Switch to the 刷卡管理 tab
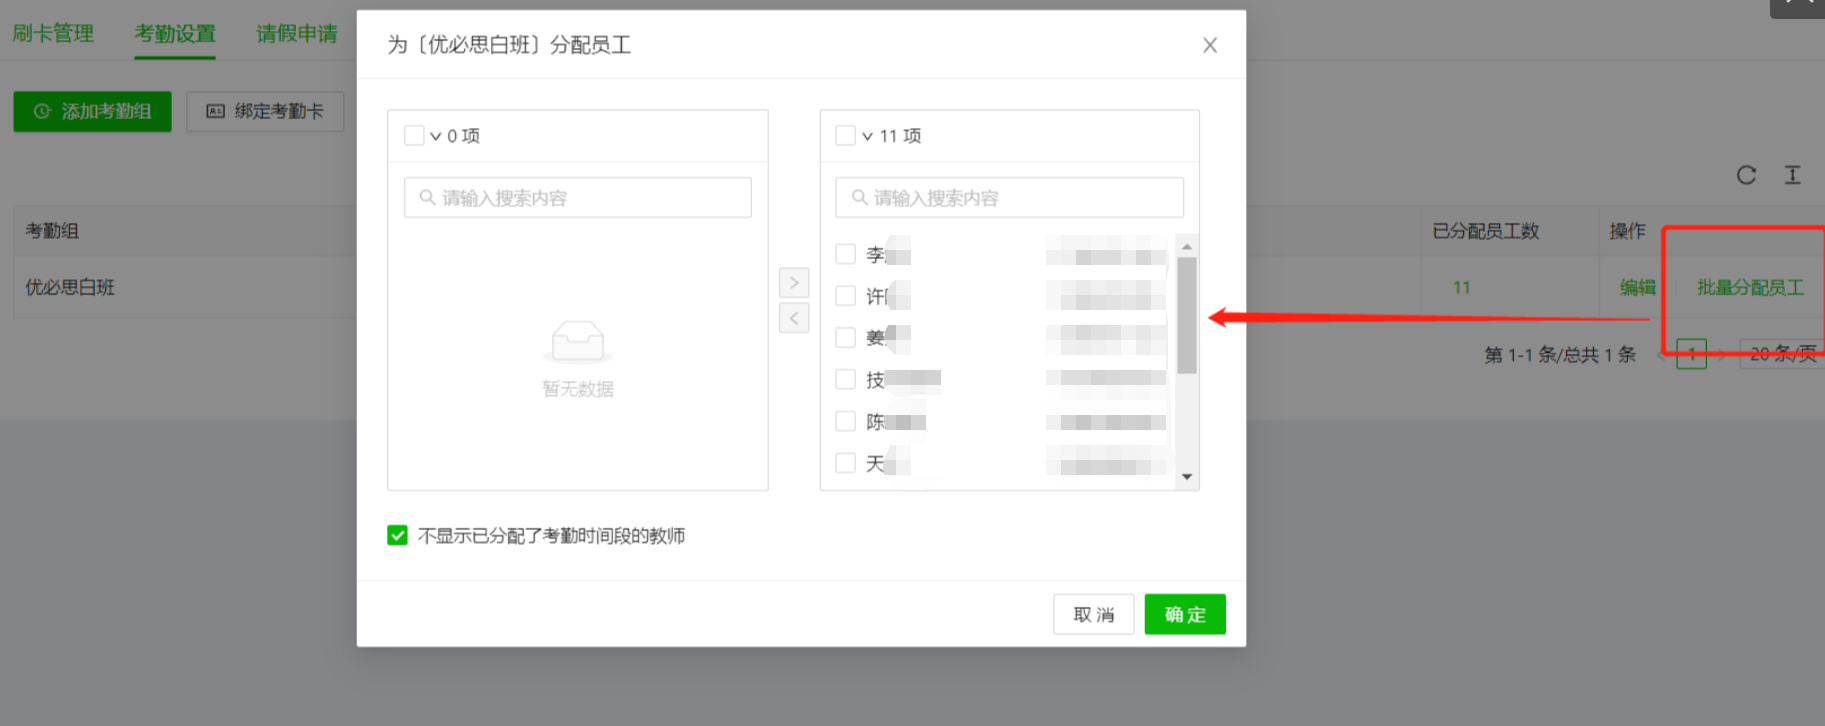 53,33
